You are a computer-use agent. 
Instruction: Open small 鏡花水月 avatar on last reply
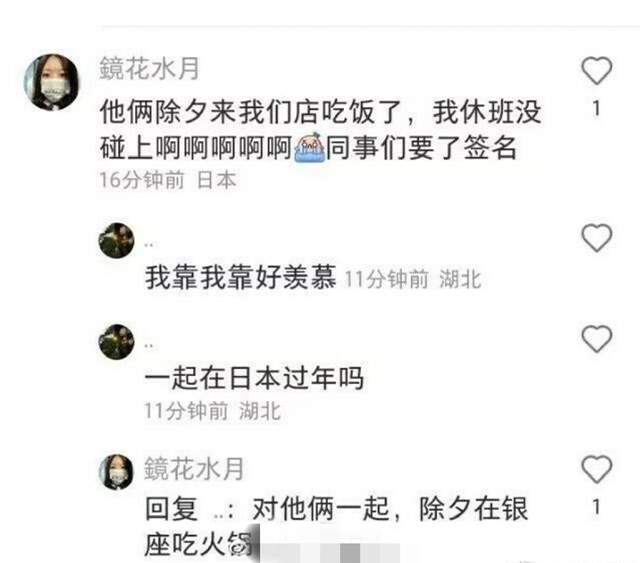pos(117,472)
